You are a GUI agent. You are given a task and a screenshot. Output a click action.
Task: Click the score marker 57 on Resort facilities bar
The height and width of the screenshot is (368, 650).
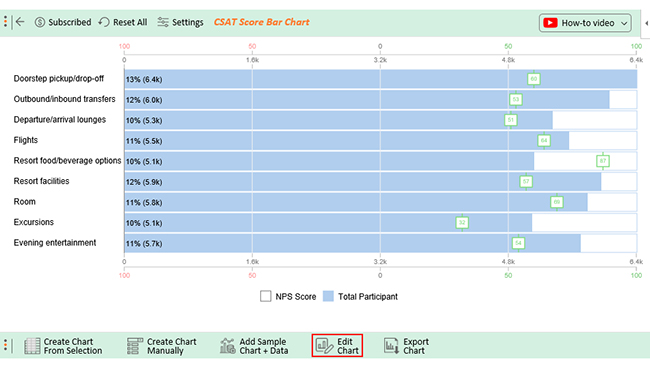pos(526,182)
